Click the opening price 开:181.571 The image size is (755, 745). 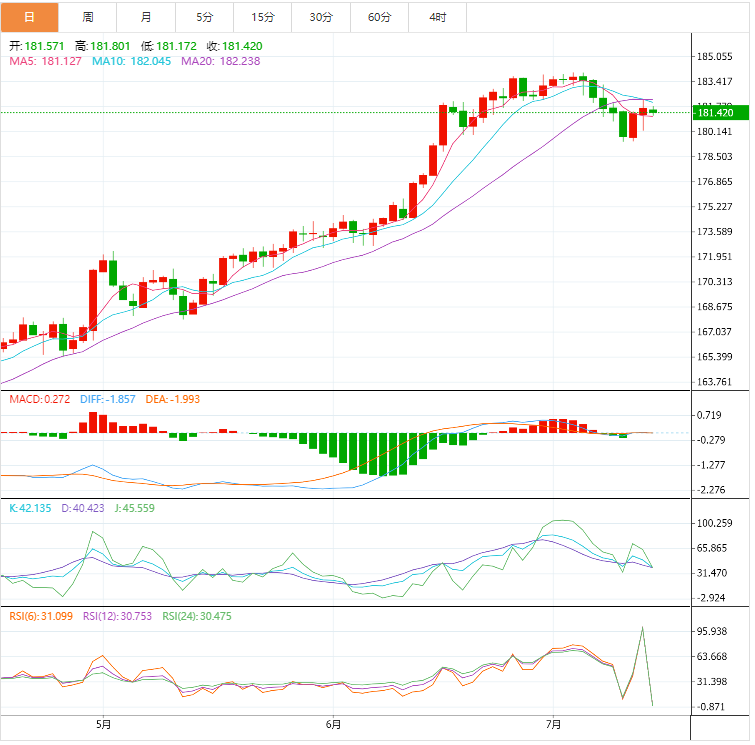37,46
